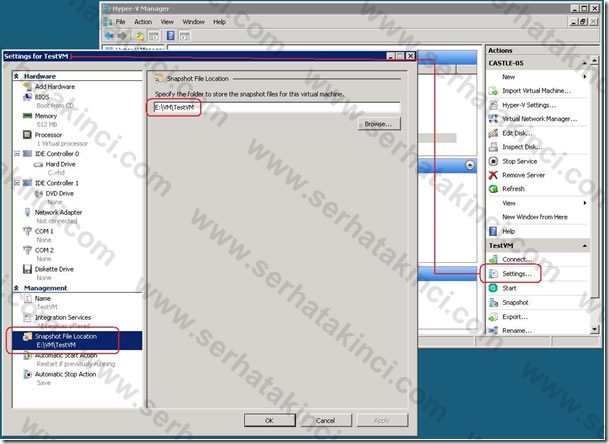
Task: Click Browse button for snapshot folder
Action: [379, 124]
